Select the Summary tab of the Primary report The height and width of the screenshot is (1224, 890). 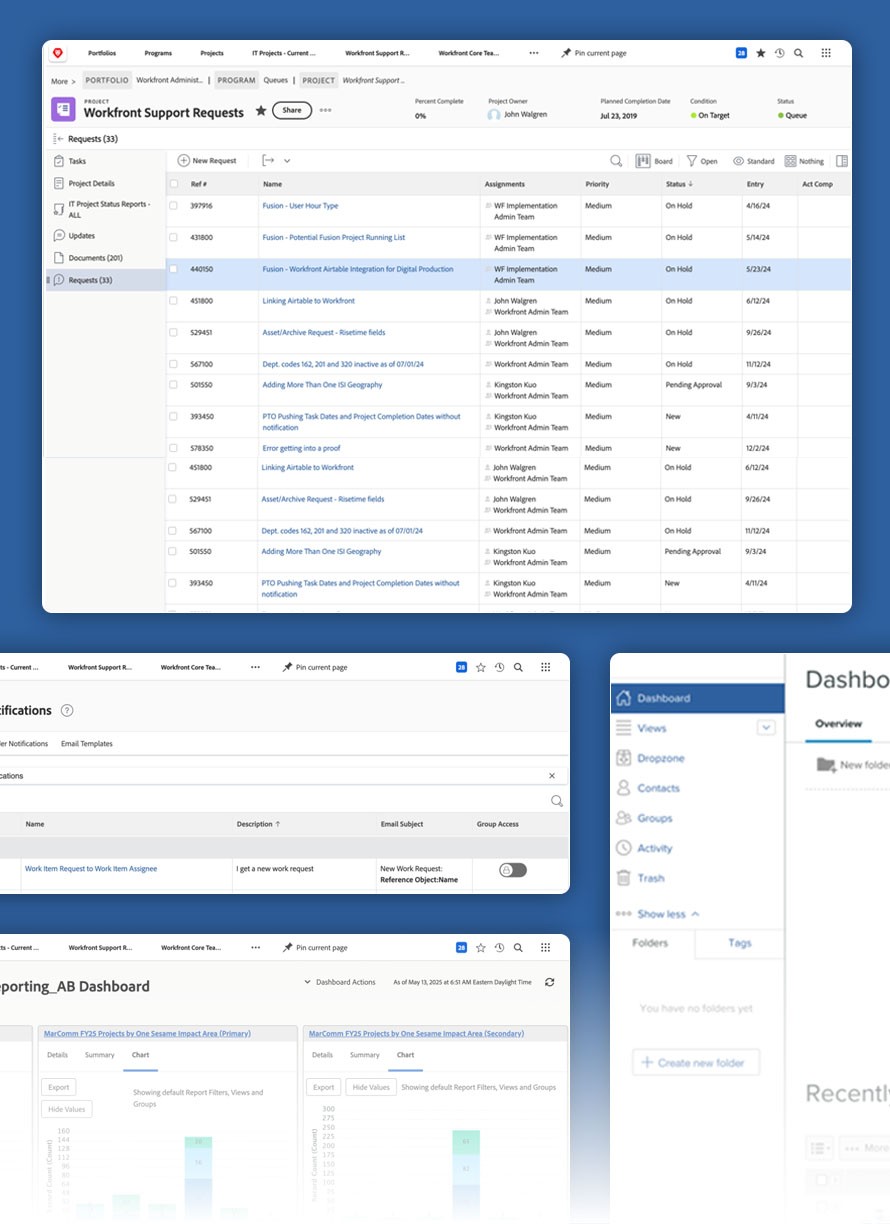click(100, 1055)
